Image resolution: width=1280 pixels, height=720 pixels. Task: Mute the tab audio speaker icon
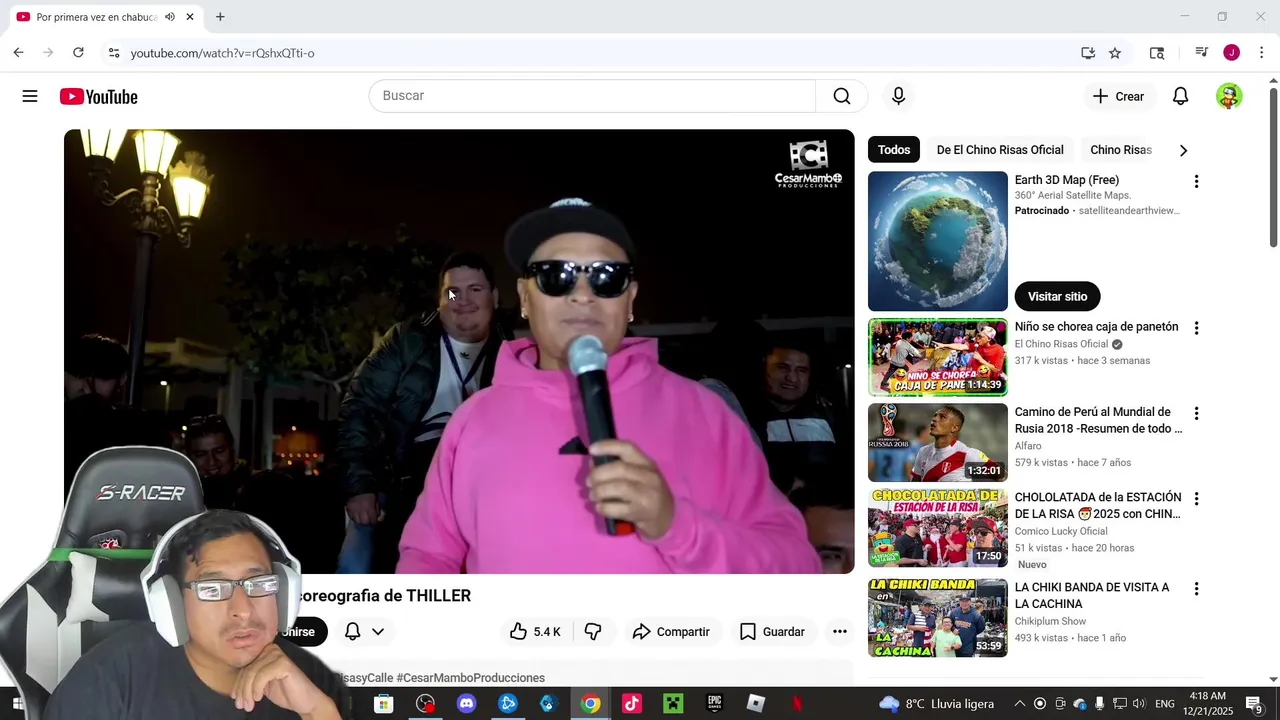click(x=169, y=17)
